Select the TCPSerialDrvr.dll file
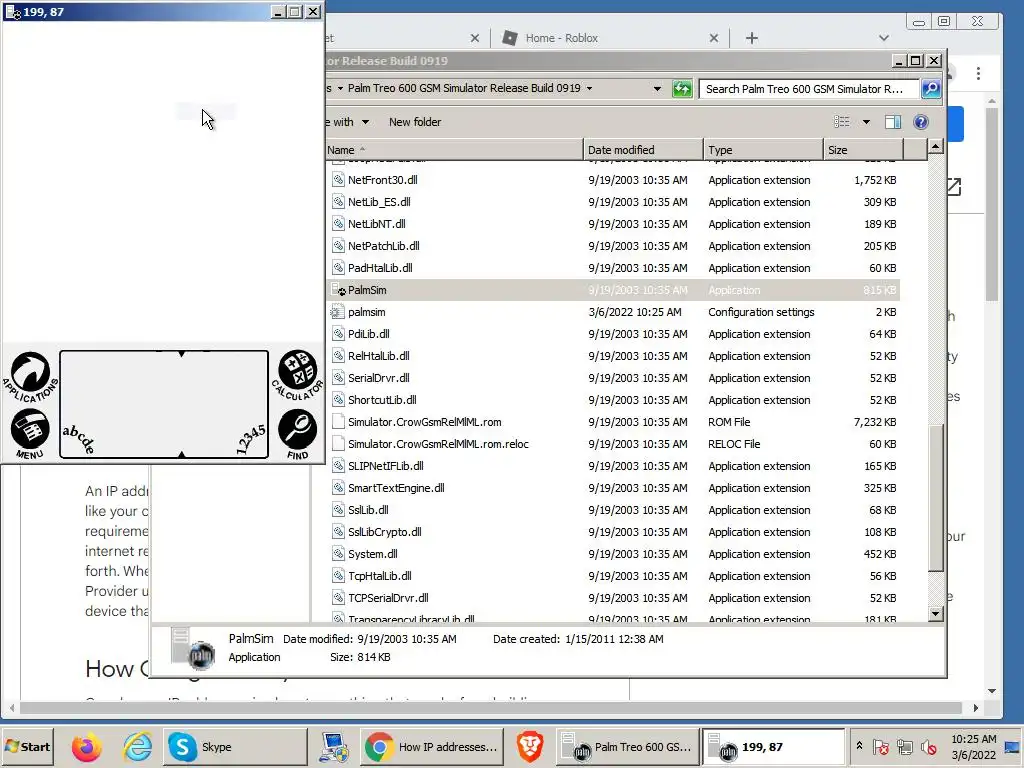The image size is (1024, 768). (388, 598)
